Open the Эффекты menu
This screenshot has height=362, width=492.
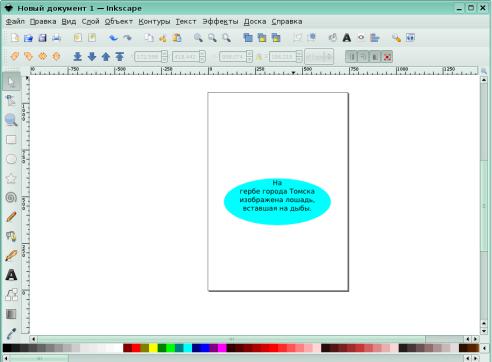pos(220,22)
